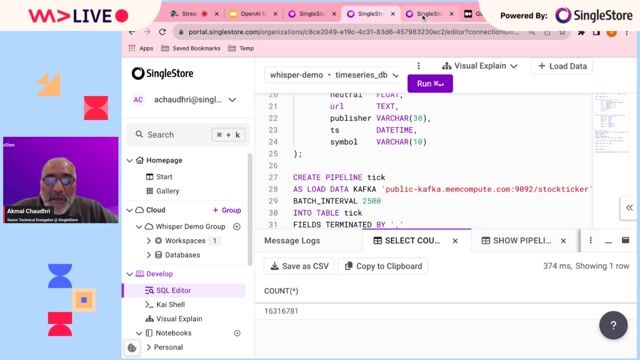
Task: Switch to the OpenAI browser tab
Action: (253, 14)
